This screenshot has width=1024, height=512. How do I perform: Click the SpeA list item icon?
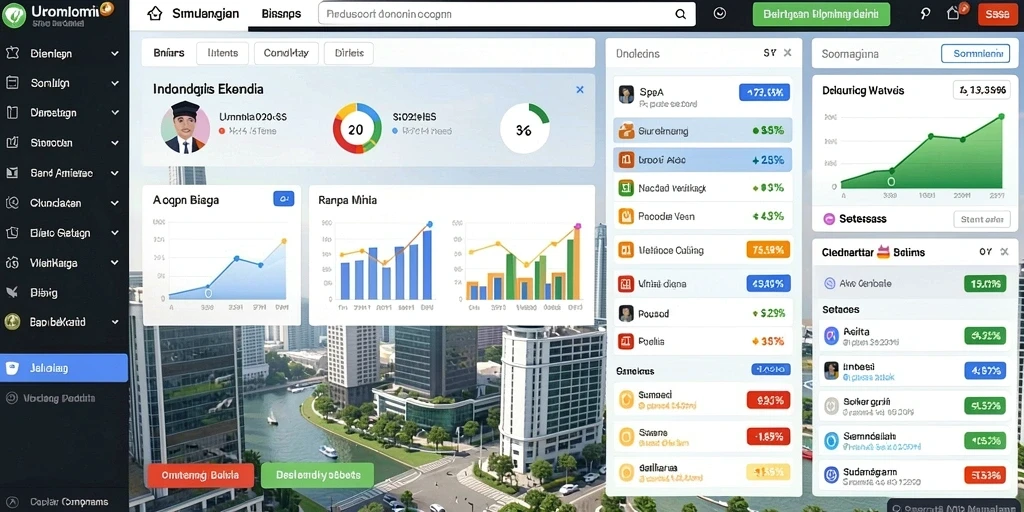pyautogui.click(x=626, y=95)
